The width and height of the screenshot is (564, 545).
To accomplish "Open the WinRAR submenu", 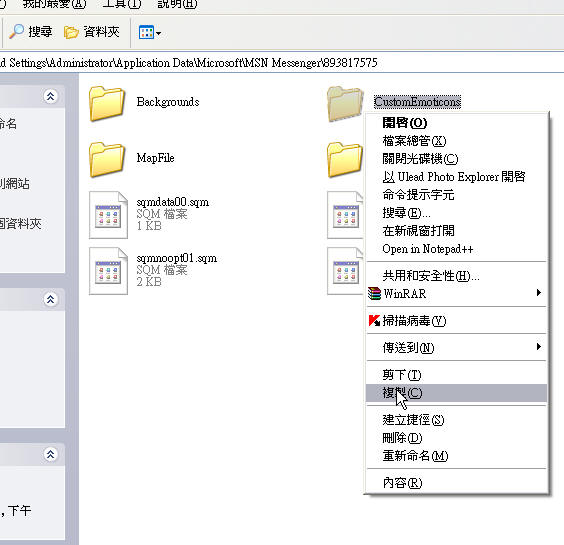I will pos(456,294).
